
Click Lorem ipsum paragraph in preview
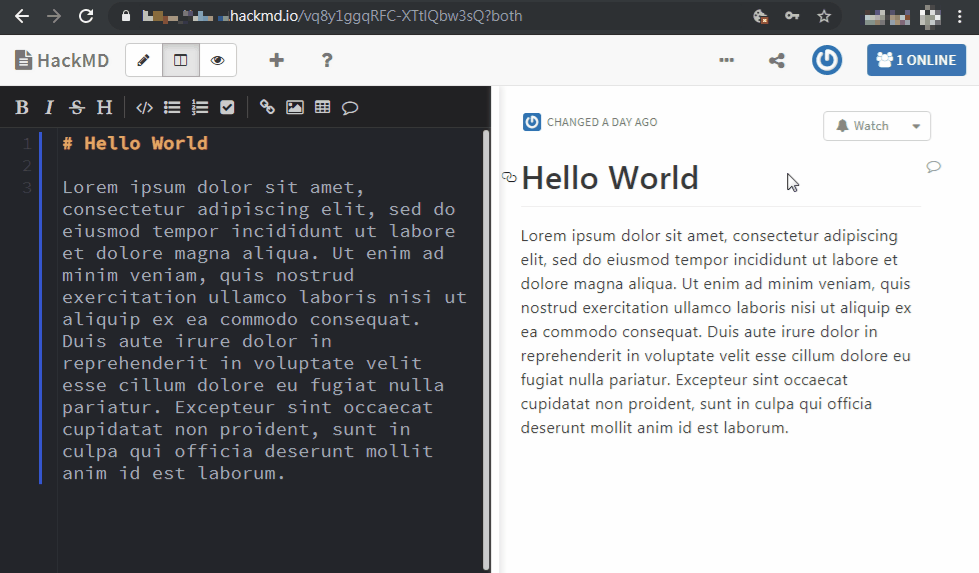[x=716, y=331]
